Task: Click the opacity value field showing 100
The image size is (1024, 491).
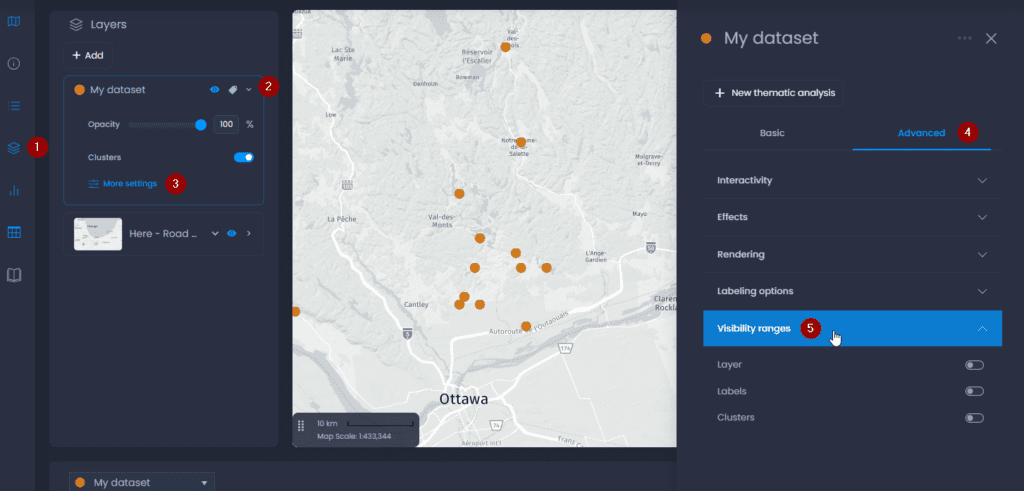Action: (x=226, y=125)
